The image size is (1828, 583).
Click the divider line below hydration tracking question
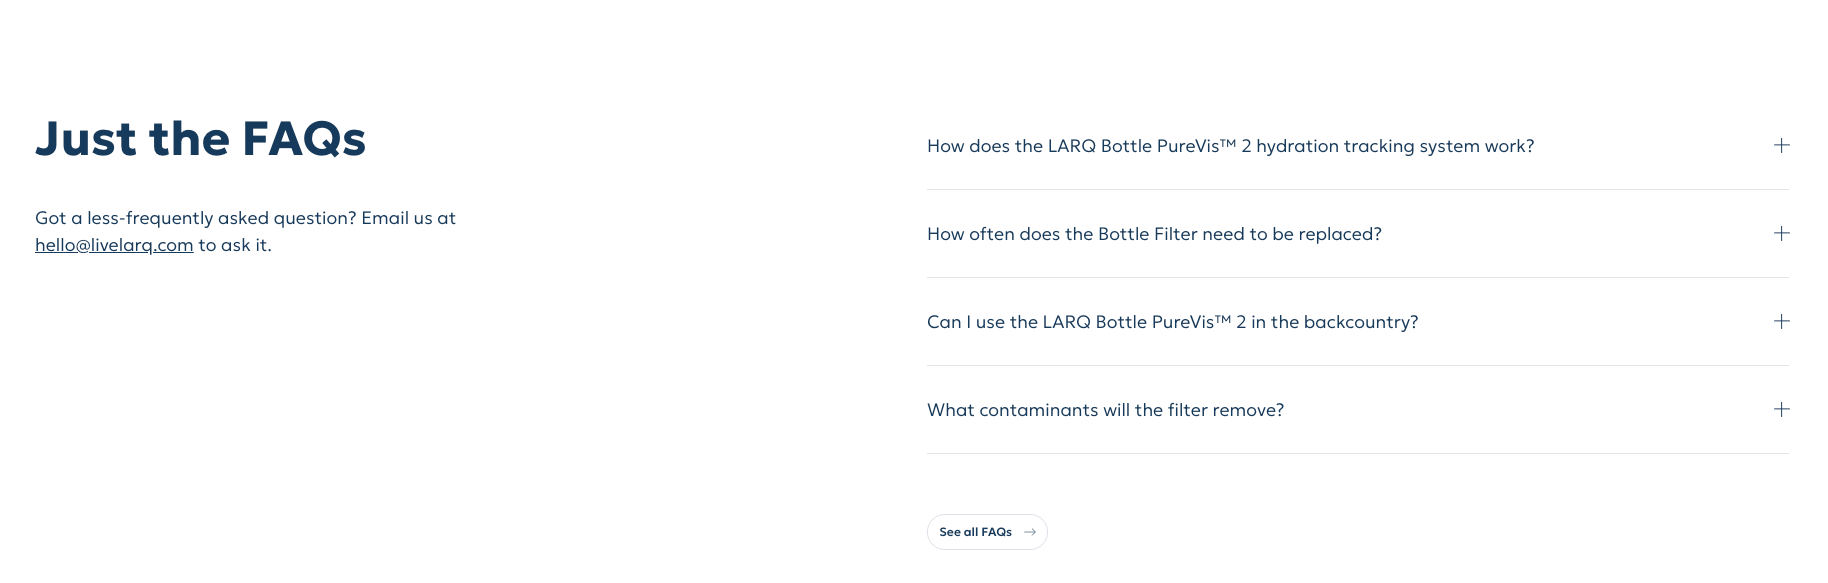(1358, 190)
